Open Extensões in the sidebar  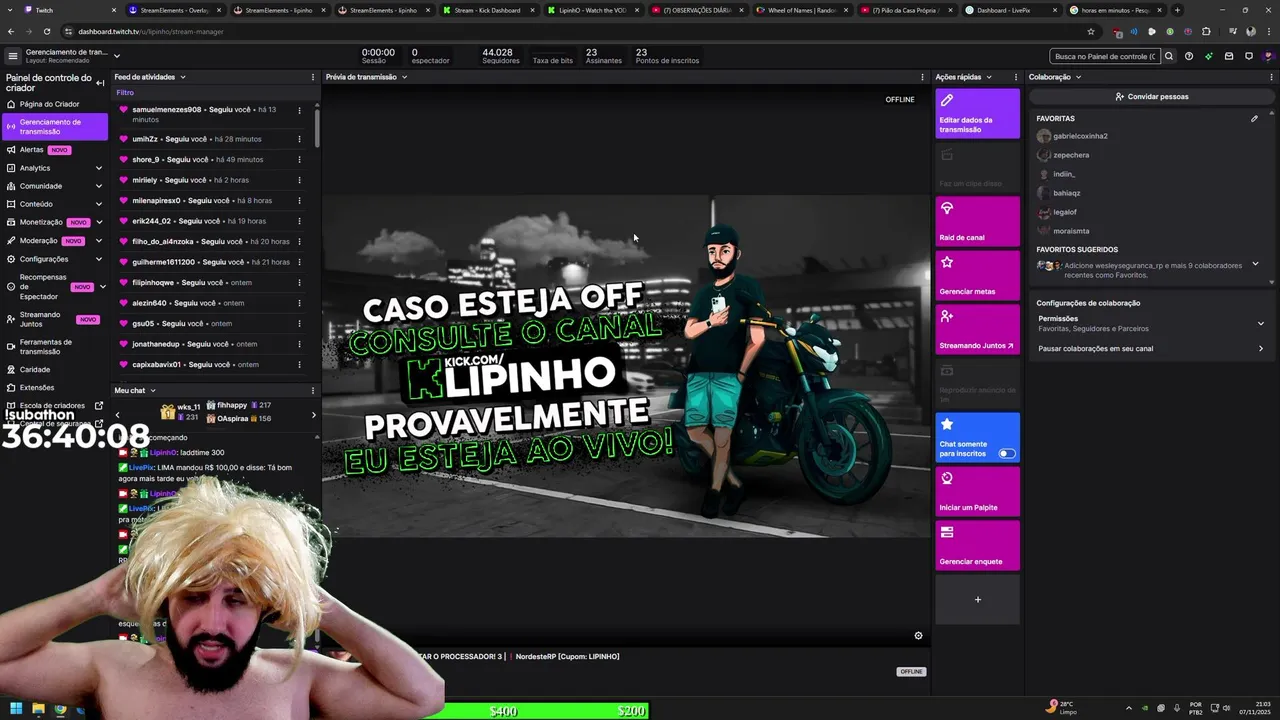55,387
